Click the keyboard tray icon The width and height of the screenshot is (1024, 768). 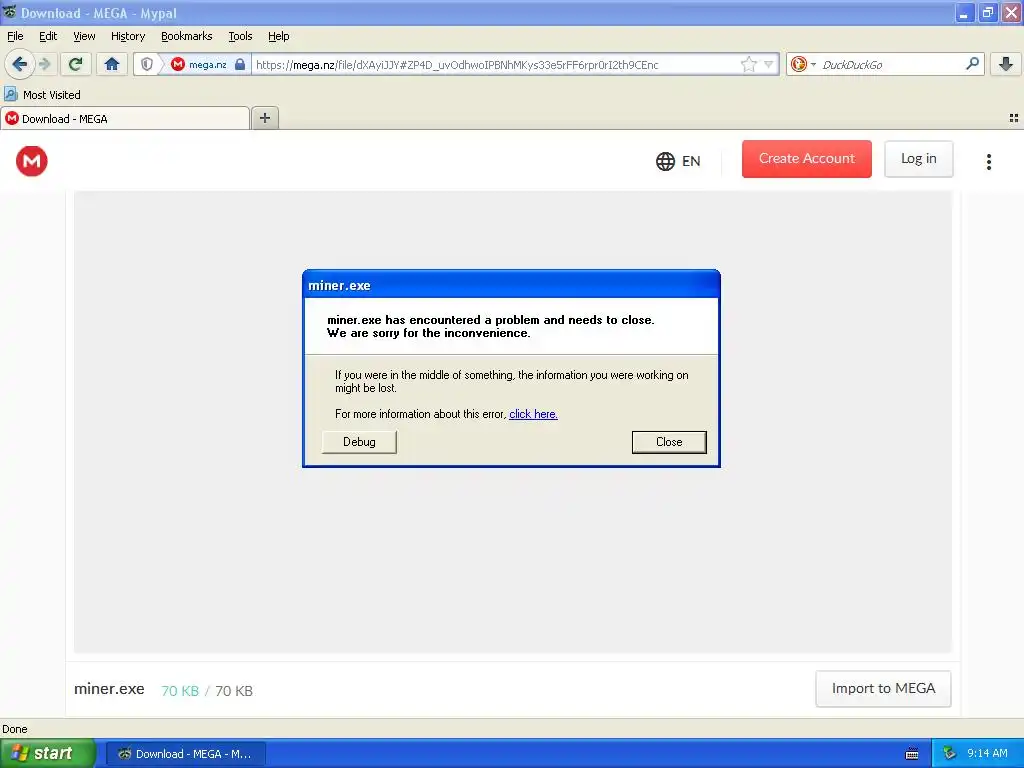point(912,754)
